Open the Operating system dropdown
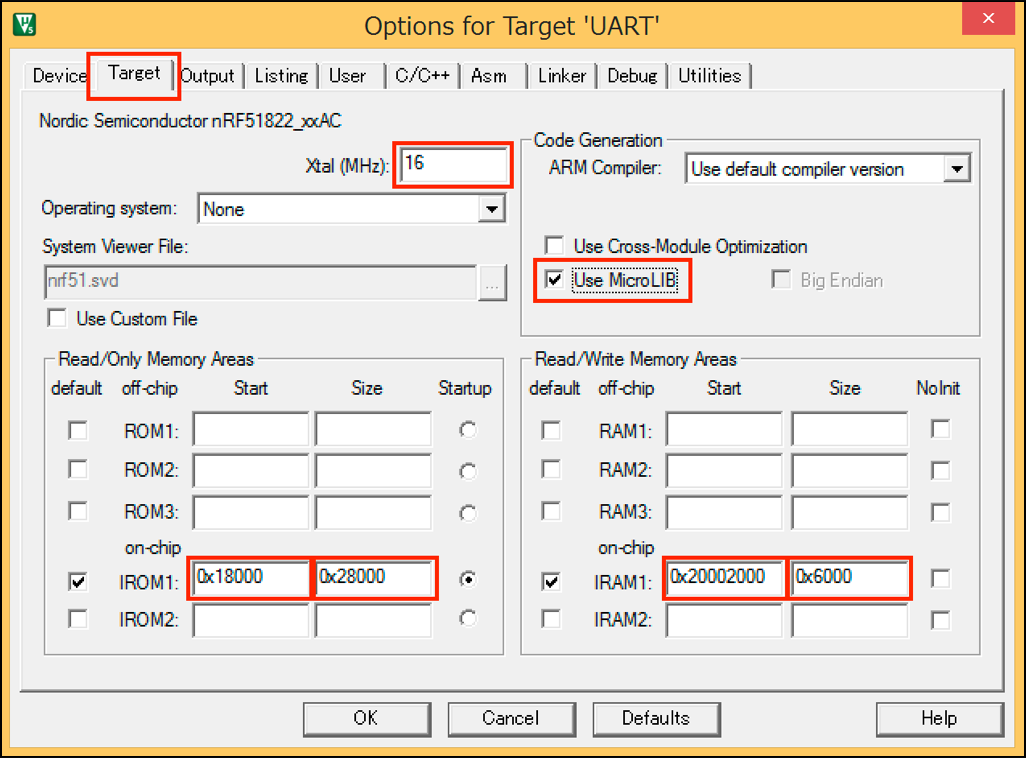 490,209
